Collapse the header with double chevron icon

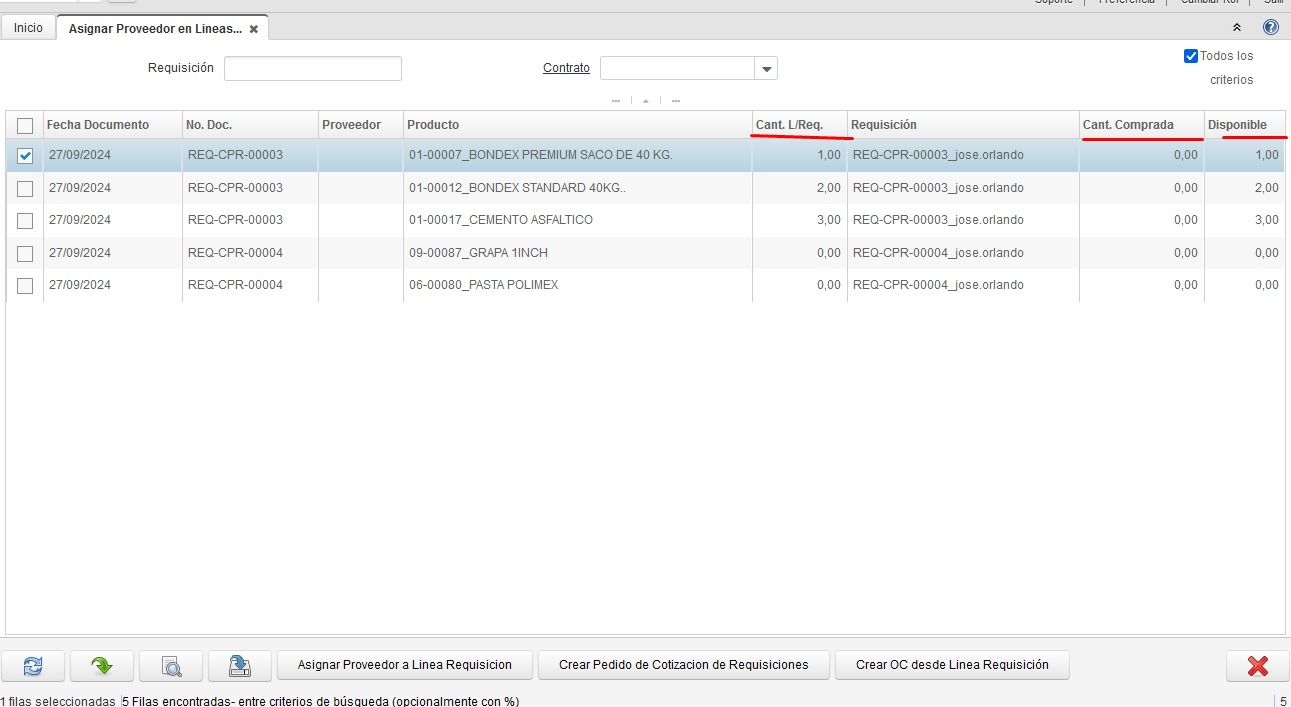[1237, 28]
